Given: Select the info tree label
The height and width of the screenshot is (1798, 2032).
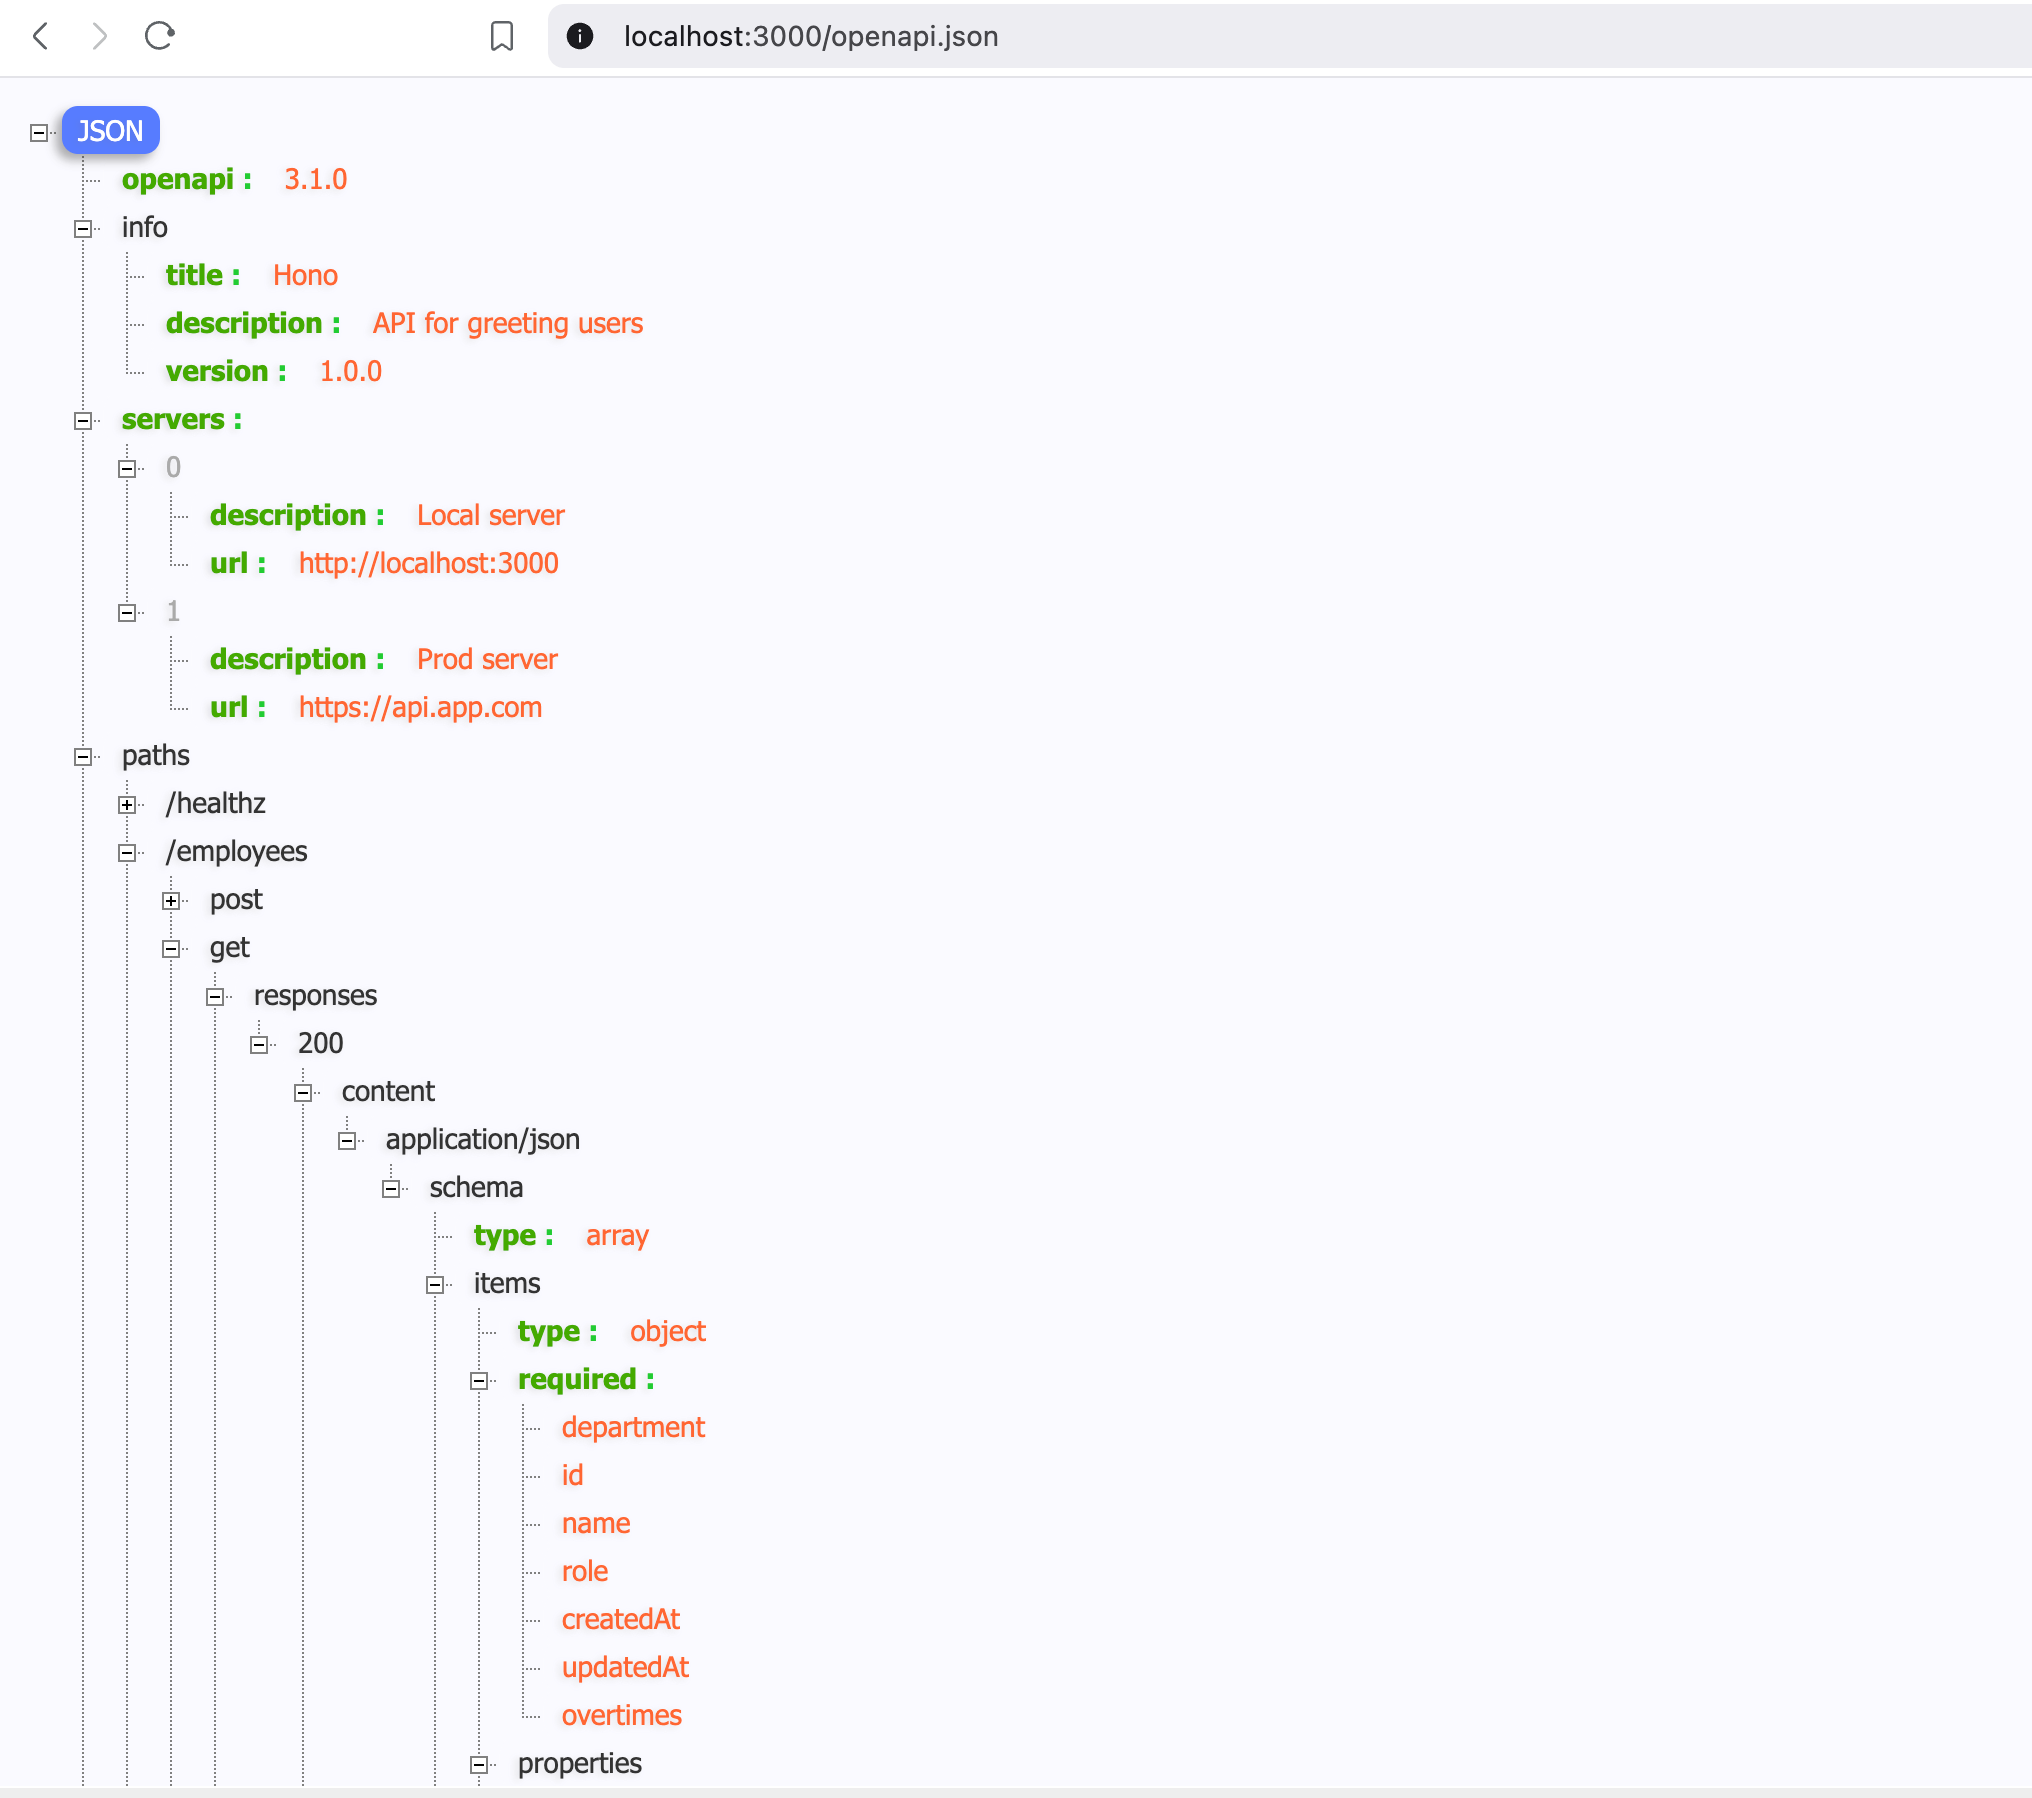Looking at the screenshot, I should pos(145,227).
